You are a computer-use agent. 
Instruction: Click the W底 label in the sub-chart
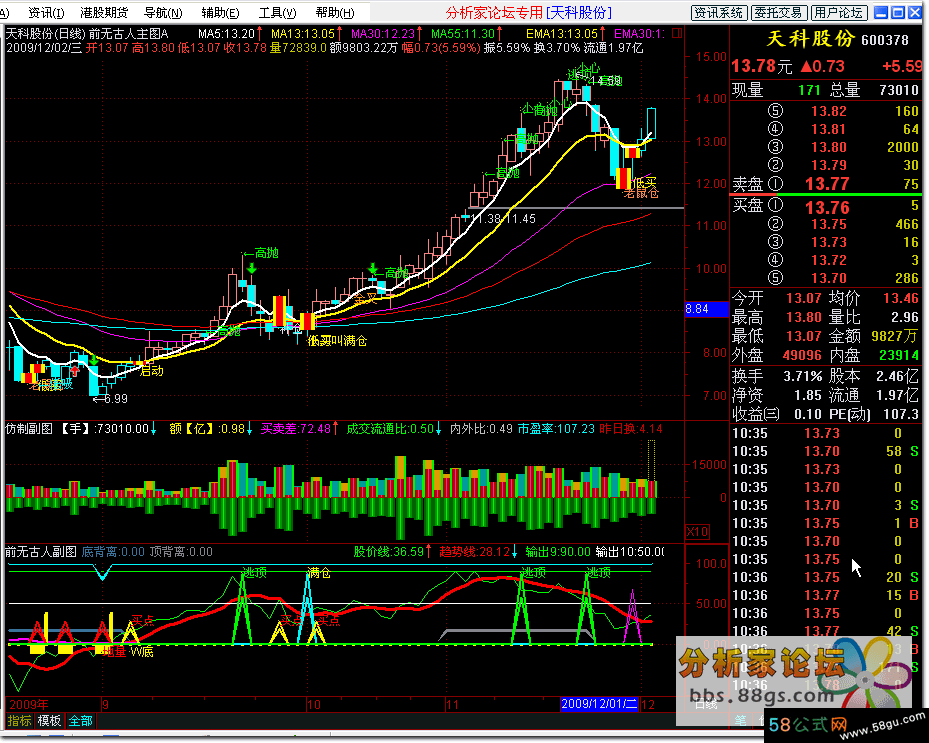point(142,652)
